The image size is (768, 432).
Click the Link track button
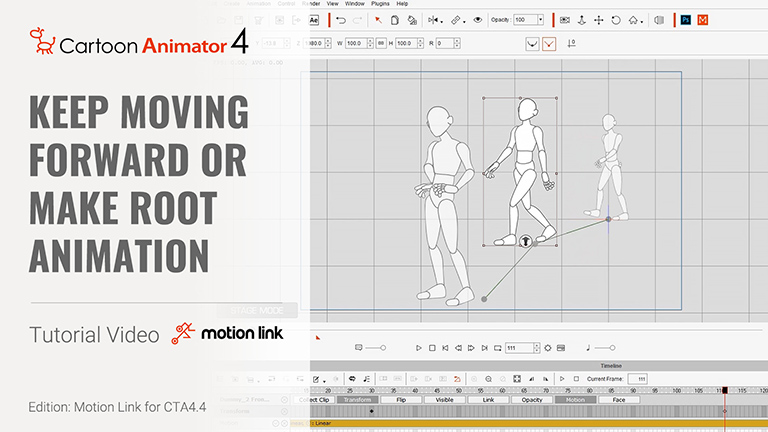tap(488, 400)
